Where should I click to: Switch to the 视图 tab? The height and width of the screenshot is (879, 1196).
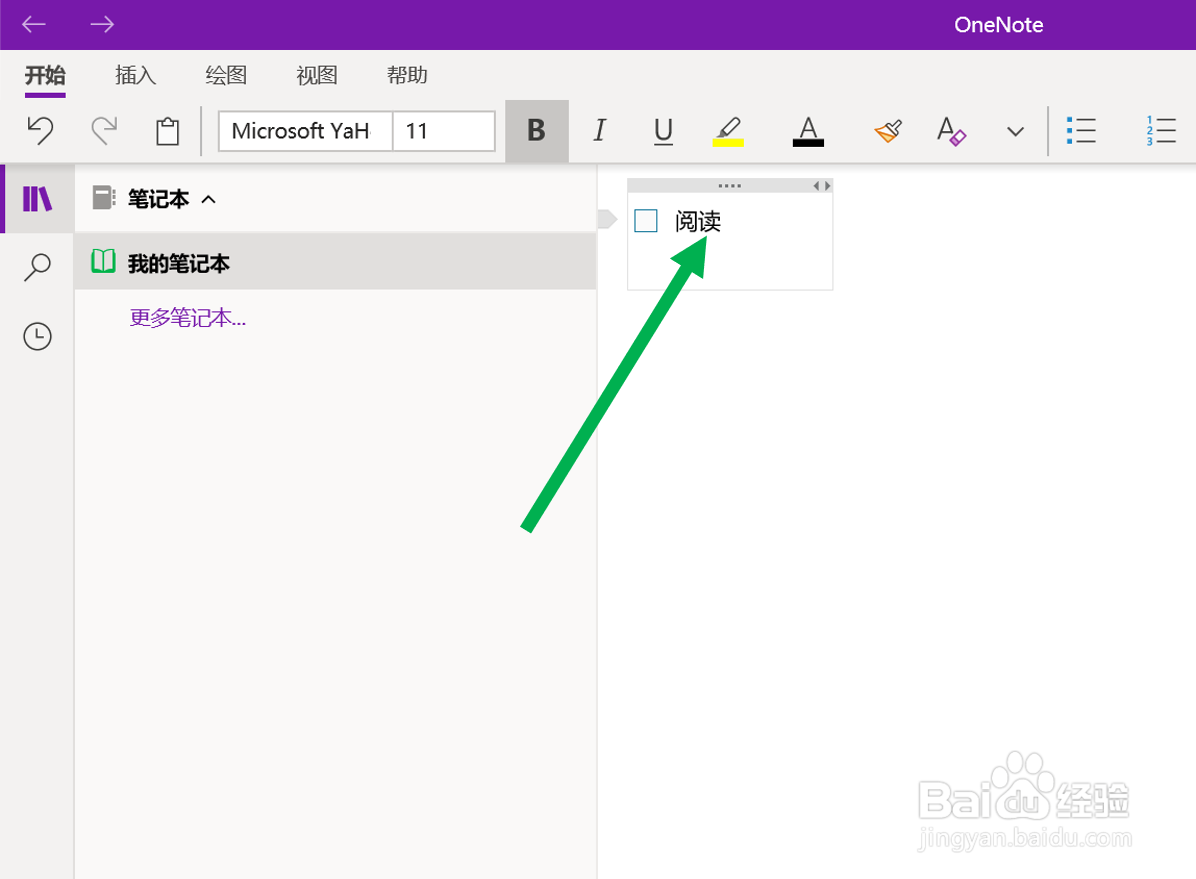point(317,75)
